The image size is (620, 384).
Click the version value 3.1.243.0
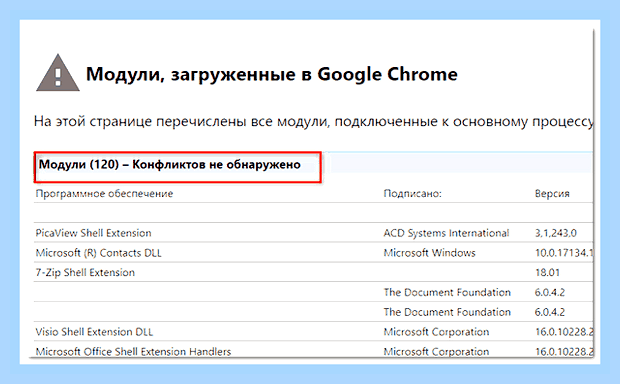(x=556, y=233)
